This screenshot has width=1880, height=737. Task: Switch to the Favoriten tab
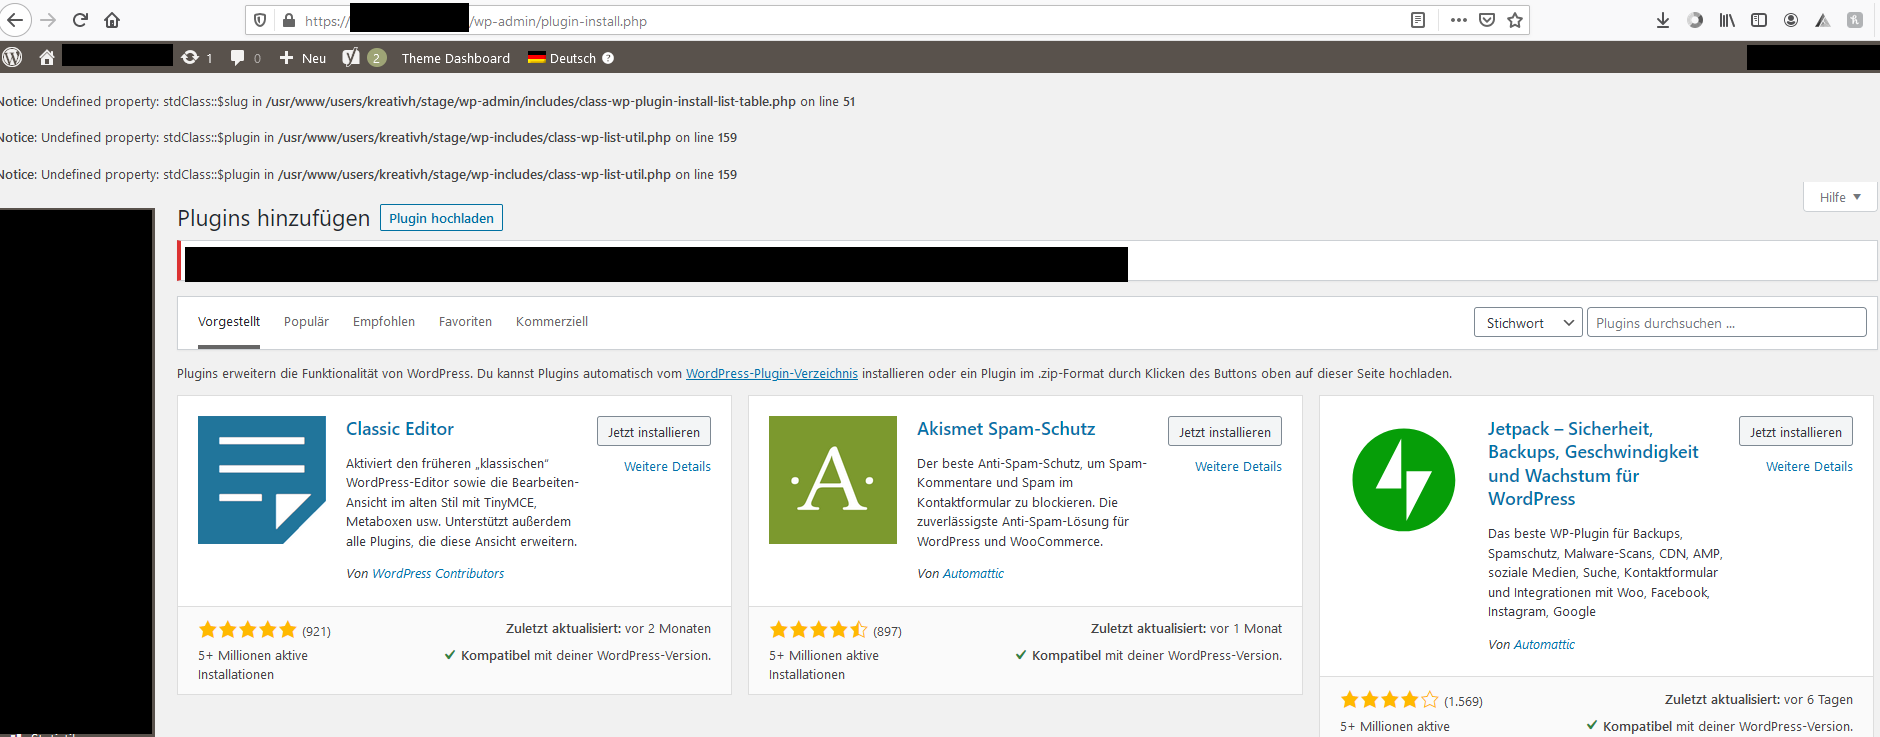[x=465, y=322]
